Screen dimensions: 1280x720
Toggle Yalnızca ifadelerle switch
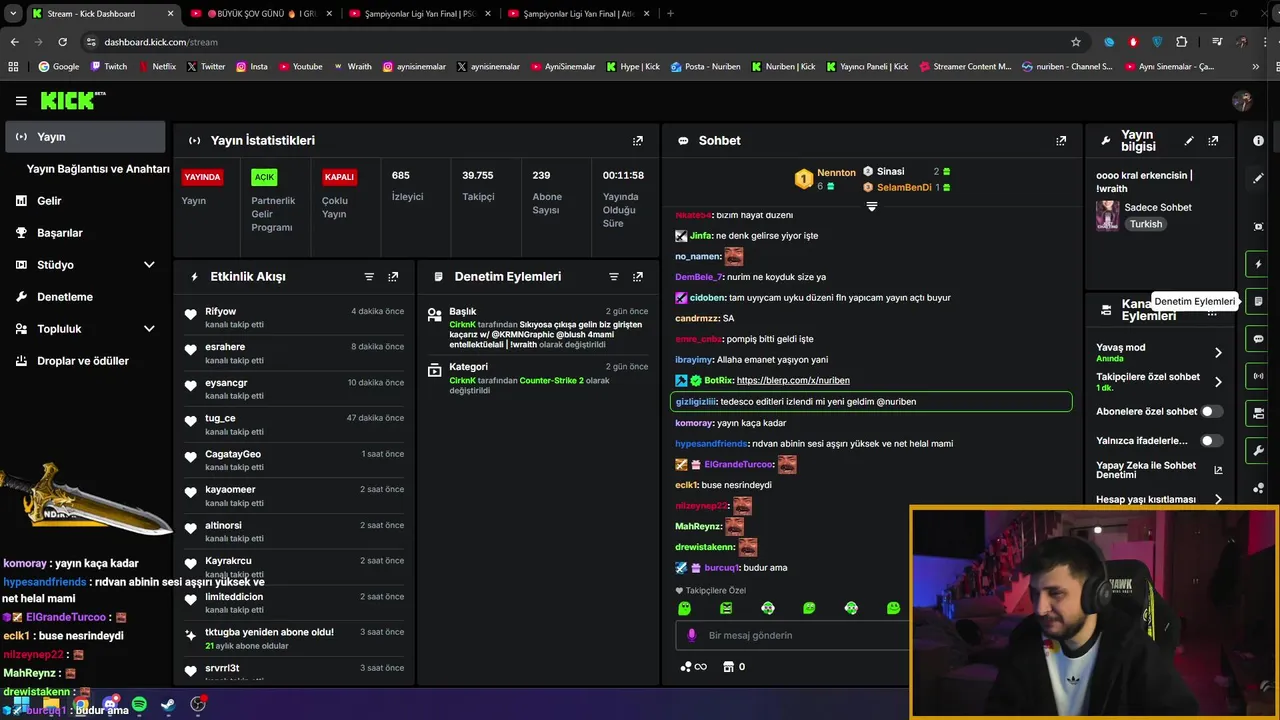1211,440
